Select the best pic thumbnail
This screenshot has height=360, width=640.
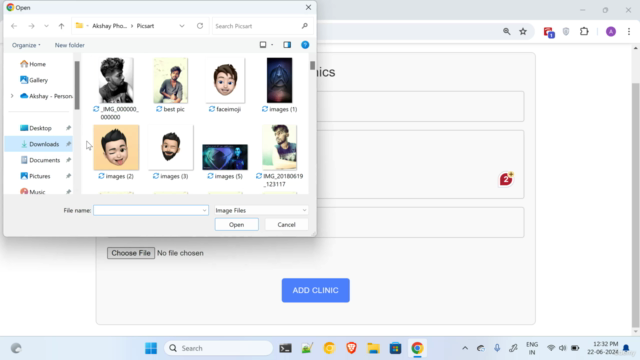pyautogui.click(x=171, y=80)
